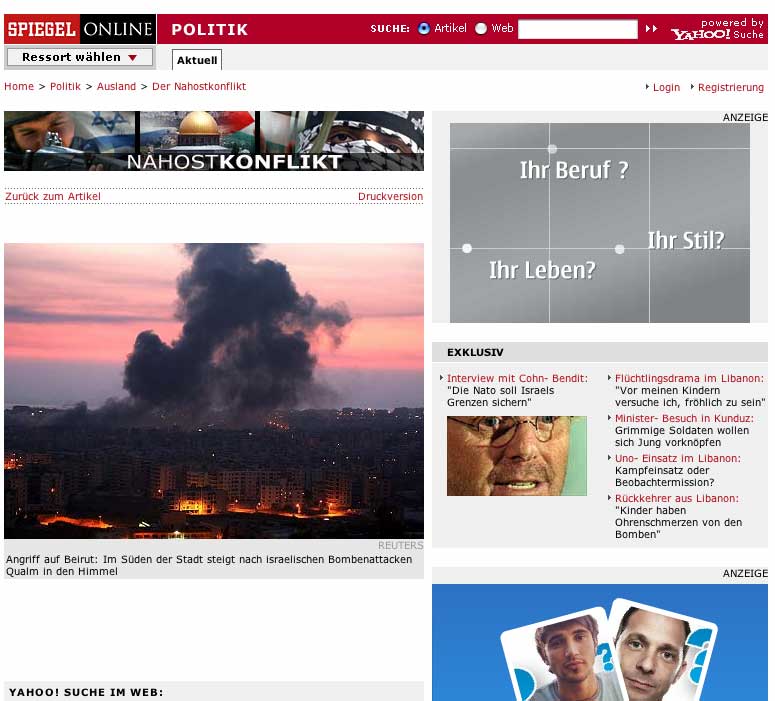The height and width of the screenshot is (701, 775).
Task: Click the Spiegel Online logo
Action: point(80,29)
